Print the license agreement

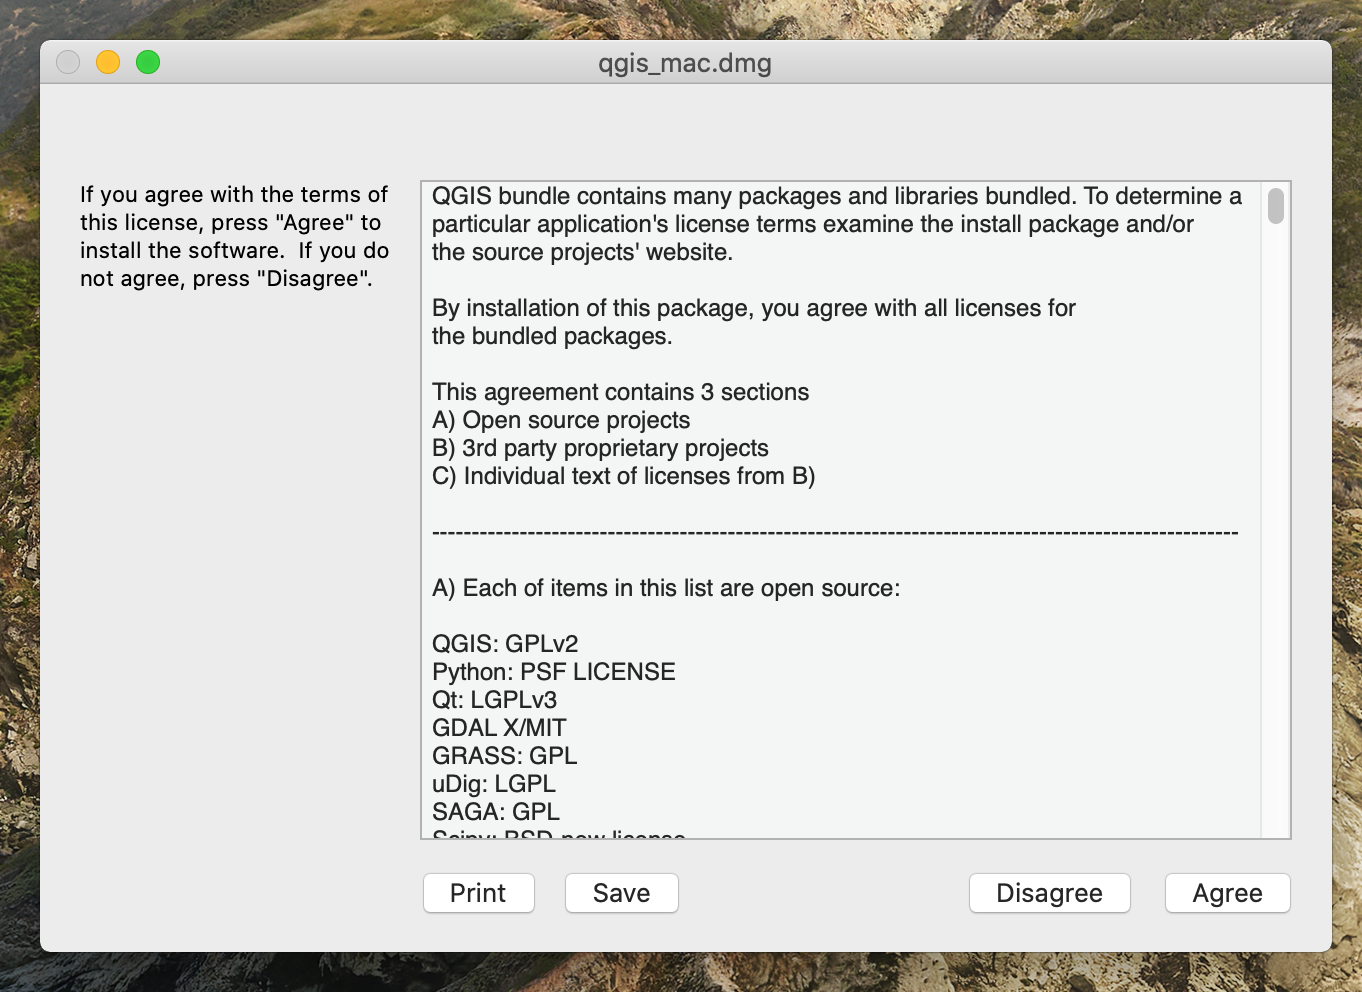478,893
